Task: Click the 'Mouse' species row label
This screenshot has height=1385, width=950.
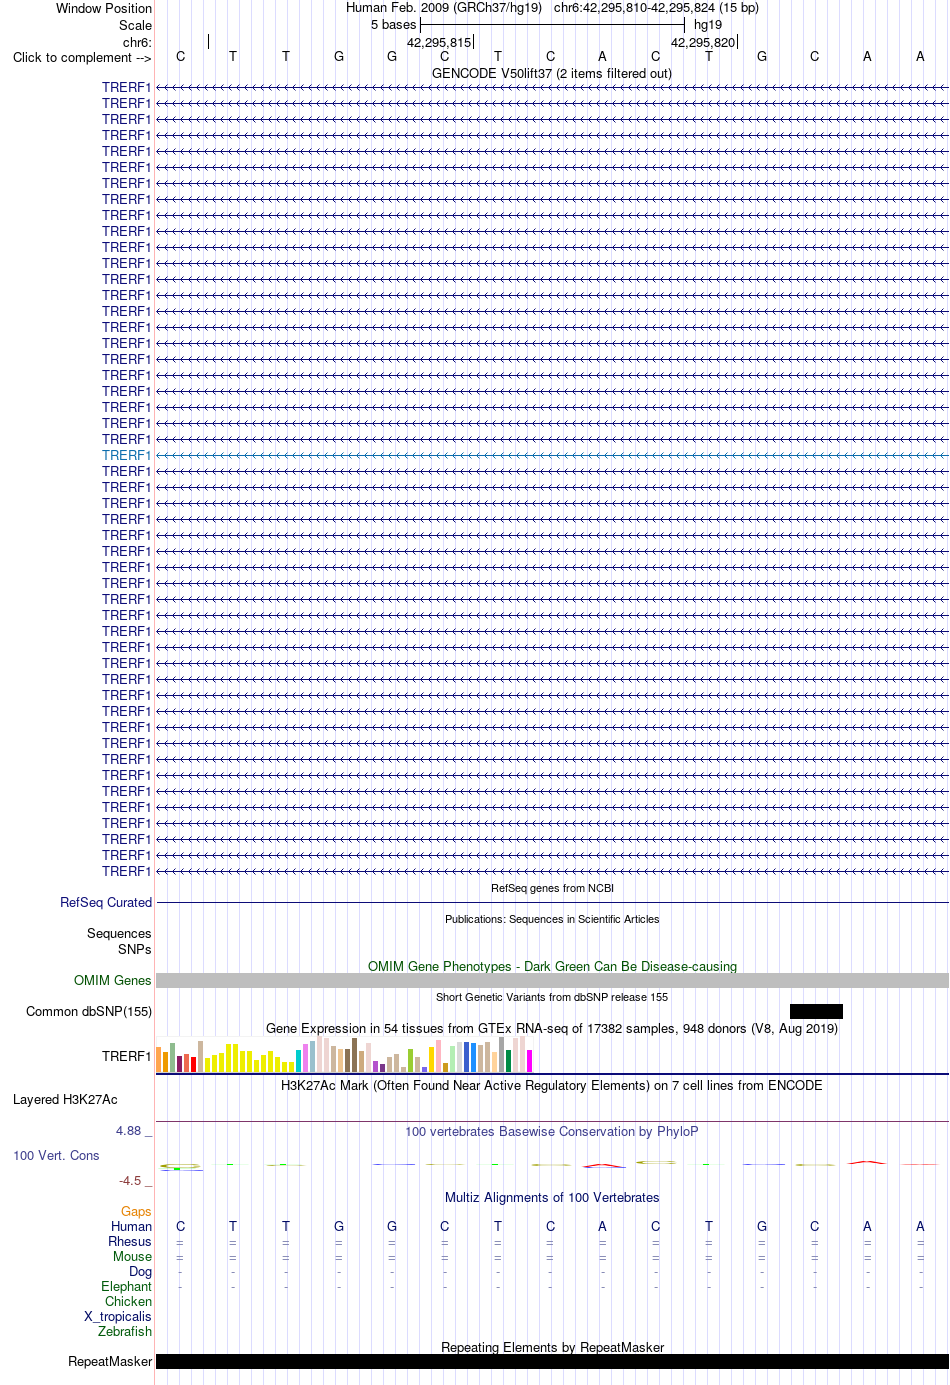Action: pos(132,1256)
